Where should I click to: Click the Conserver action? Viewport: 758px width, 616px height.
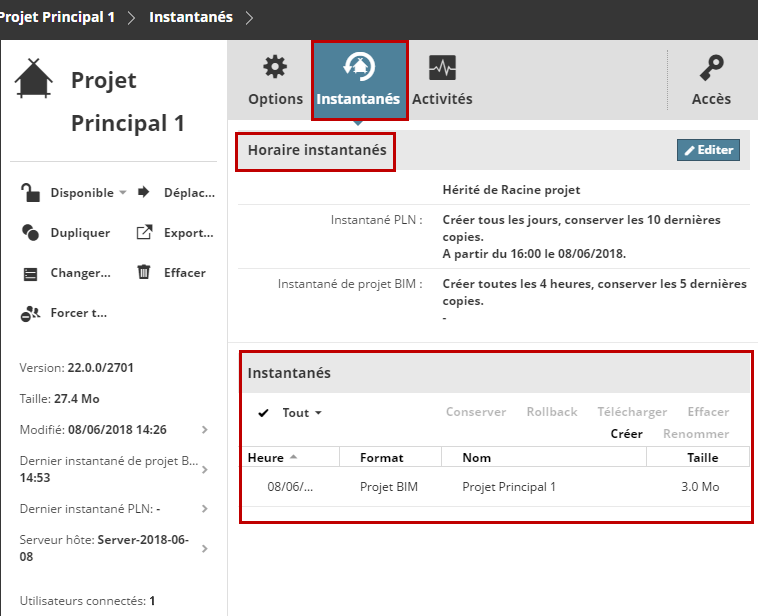476,412
